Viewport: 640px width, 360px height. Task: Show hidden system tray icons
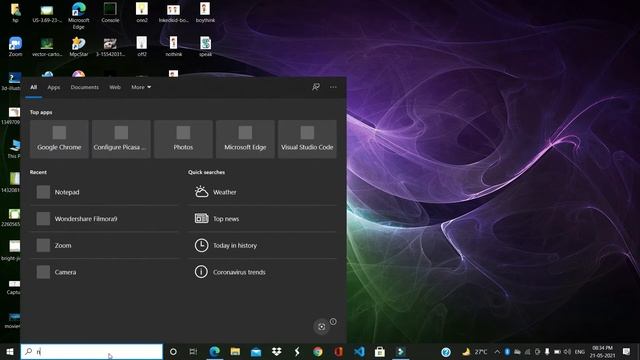497,351
